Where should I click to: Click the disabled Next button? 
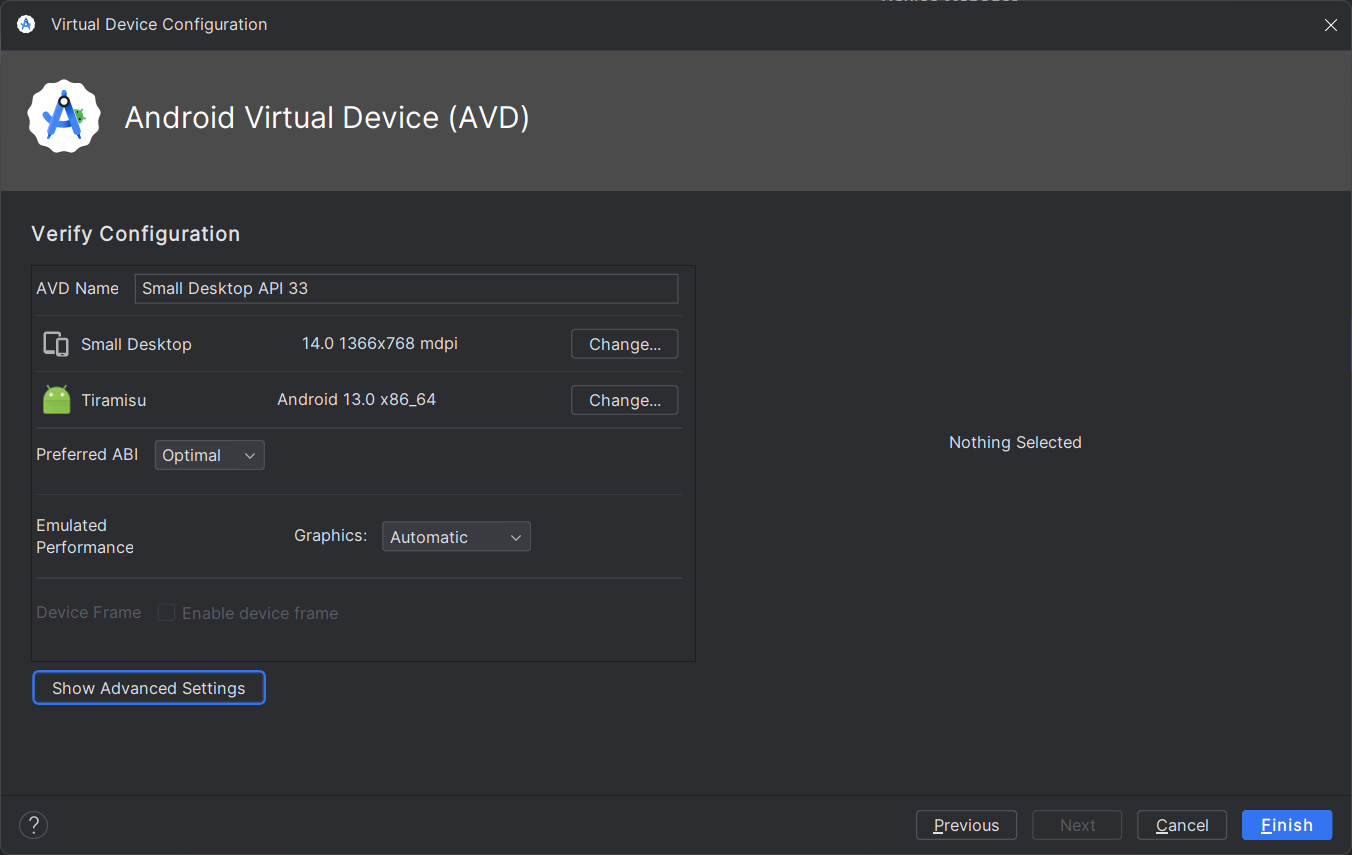click(1077, 825)
